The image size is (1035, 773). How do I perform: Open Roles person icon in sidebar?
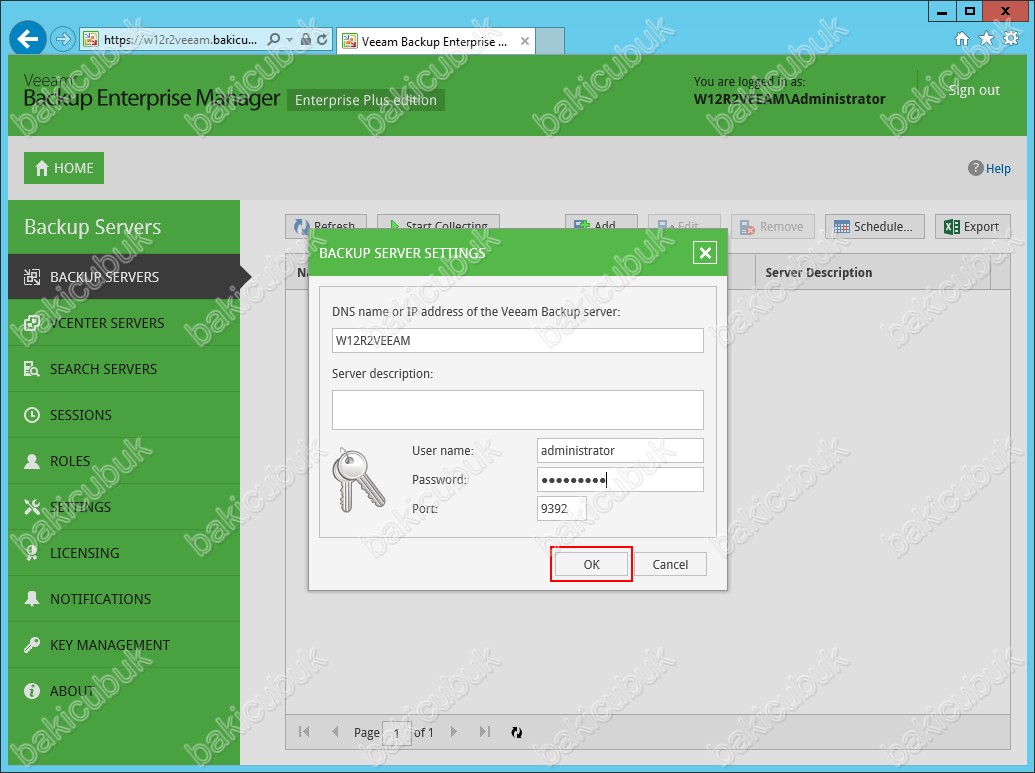point(32,461)
